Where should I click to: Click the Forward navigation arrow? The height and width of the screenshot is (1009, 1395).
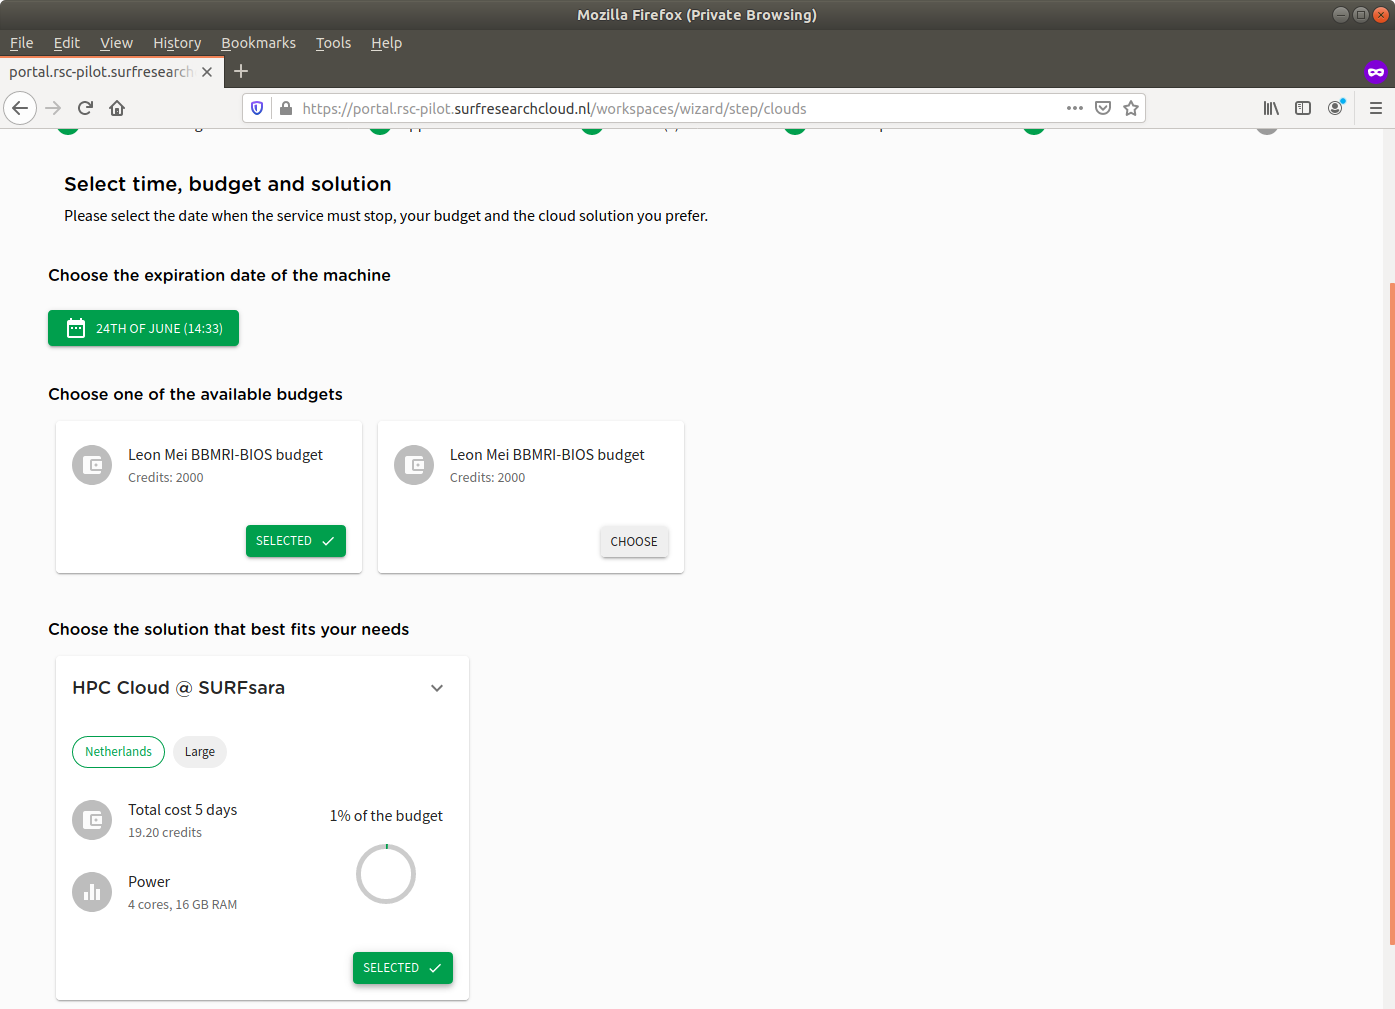[x=53, y=108]
